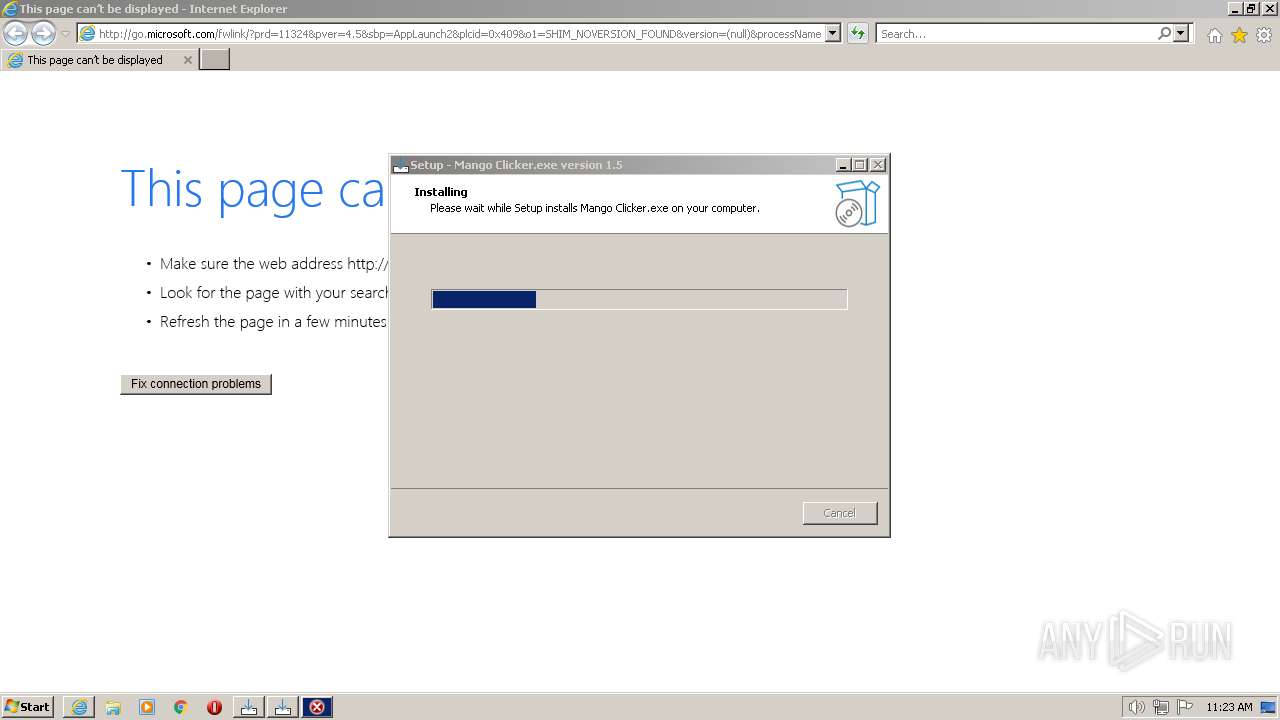Go back with Internet Explorer's Back arrow
The height and width of the screenshot is (720, 1280).
point(15,33)
